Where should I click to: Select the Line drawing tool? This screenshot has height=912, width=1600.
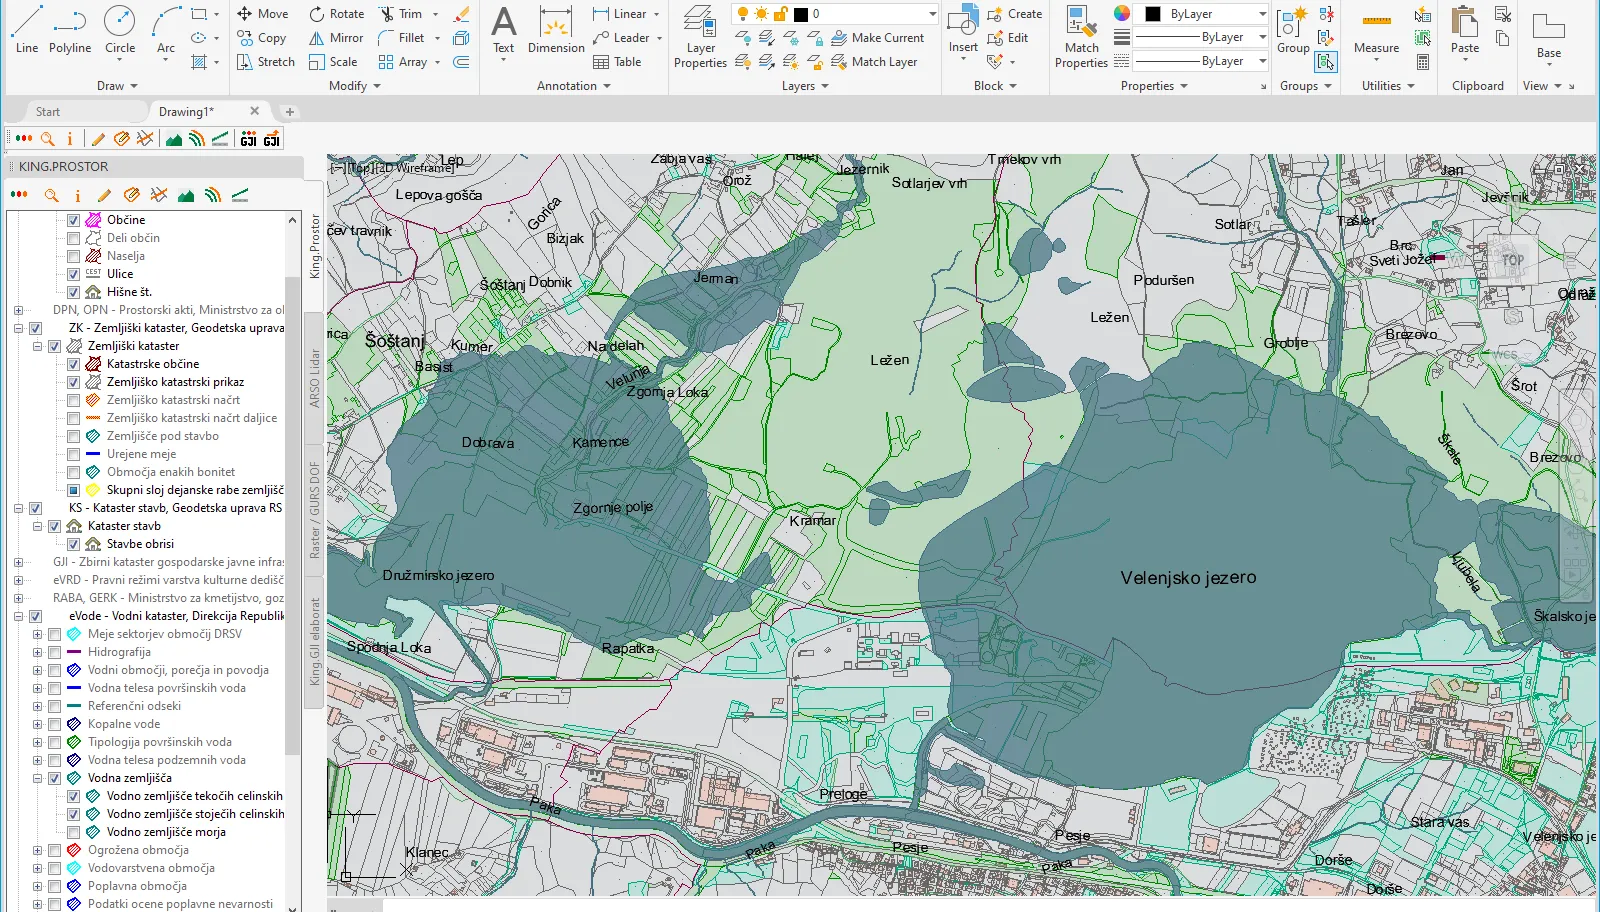click(x=27, y=29)
